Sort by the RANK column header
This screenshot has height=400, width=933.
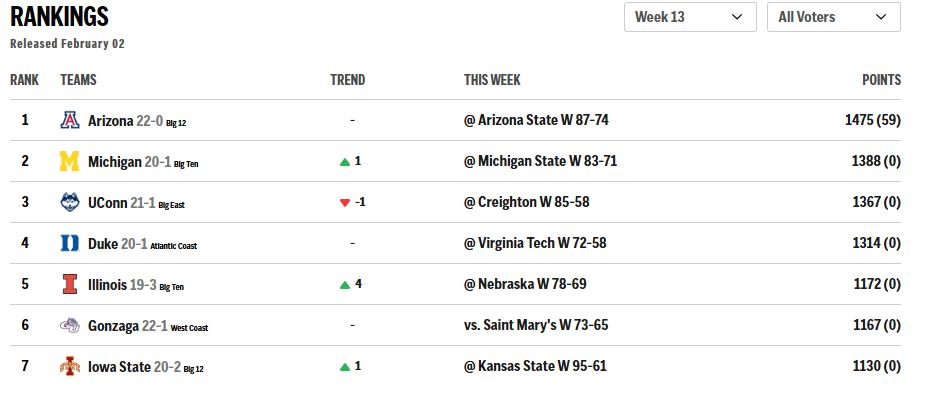click(24, 80)
